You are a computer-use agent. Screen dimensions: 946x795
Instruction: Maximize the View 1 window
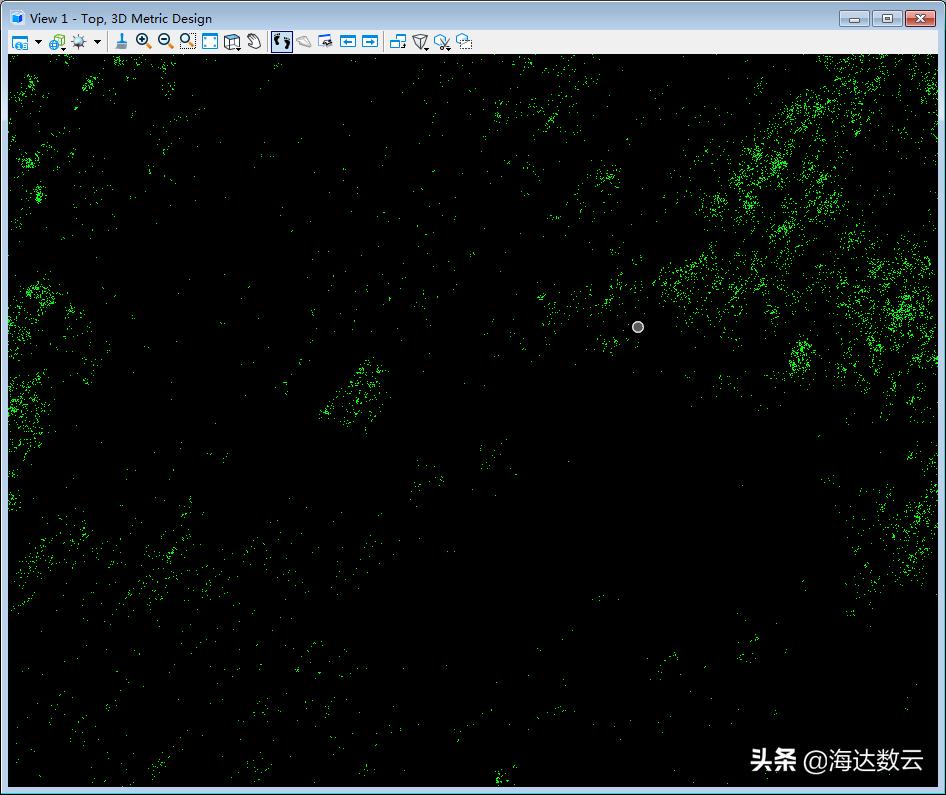[887, 19]
